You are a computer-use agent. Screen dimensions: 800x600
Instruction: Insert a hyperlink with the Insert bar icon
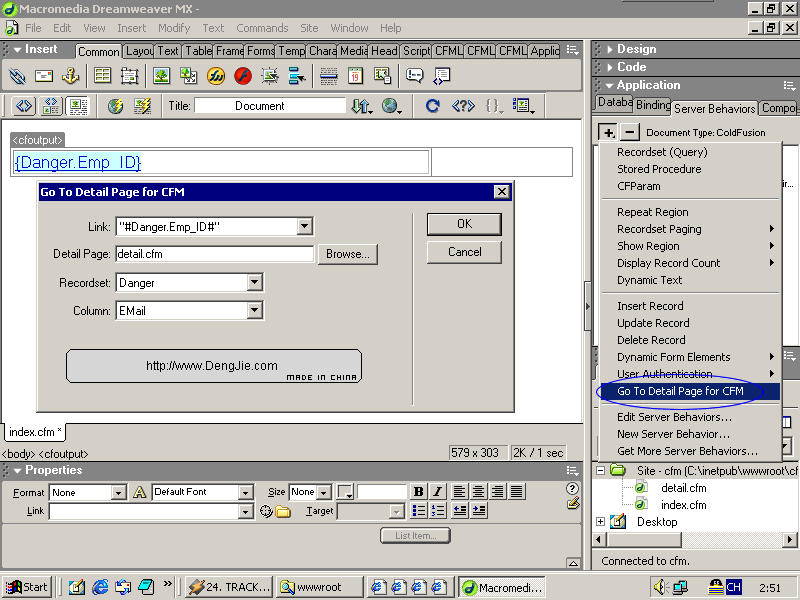[17, 76]
